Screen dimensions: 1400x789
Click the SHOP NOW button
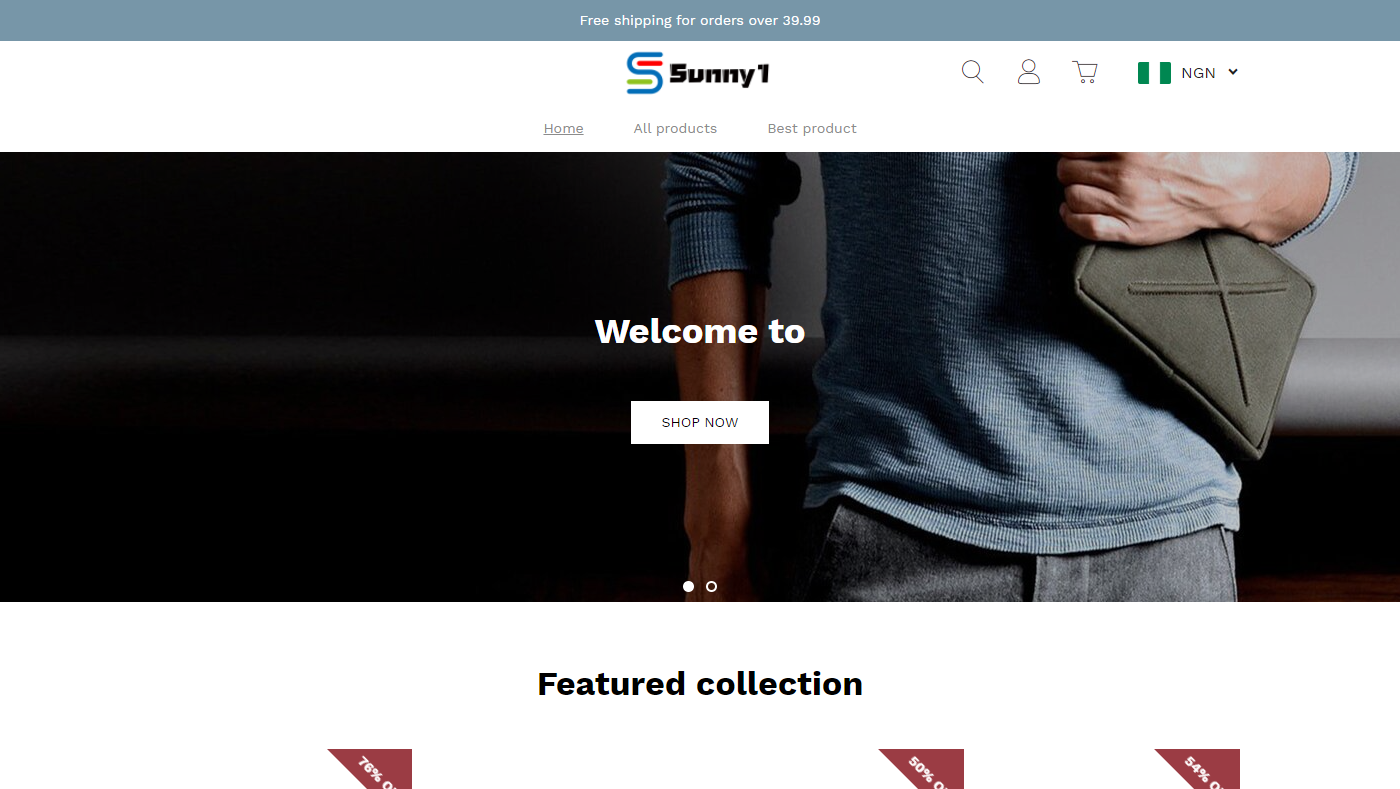coord(700,422)
